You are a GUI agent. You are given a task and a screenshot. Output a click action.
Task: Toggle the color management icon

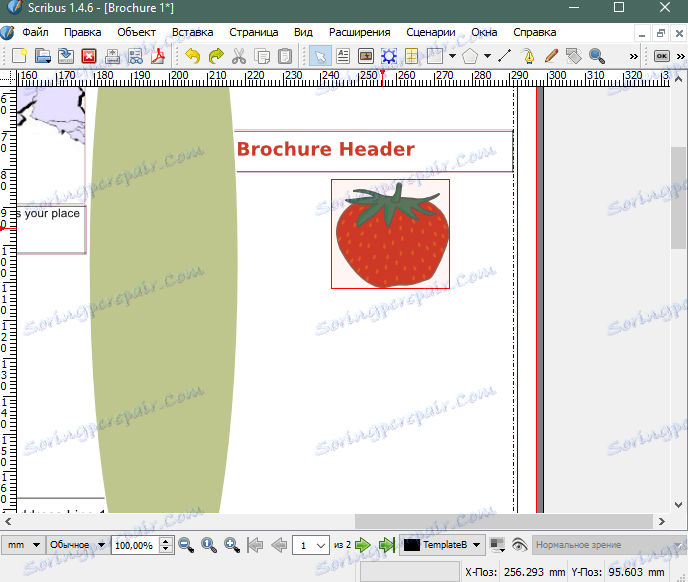tap(497, 545)
